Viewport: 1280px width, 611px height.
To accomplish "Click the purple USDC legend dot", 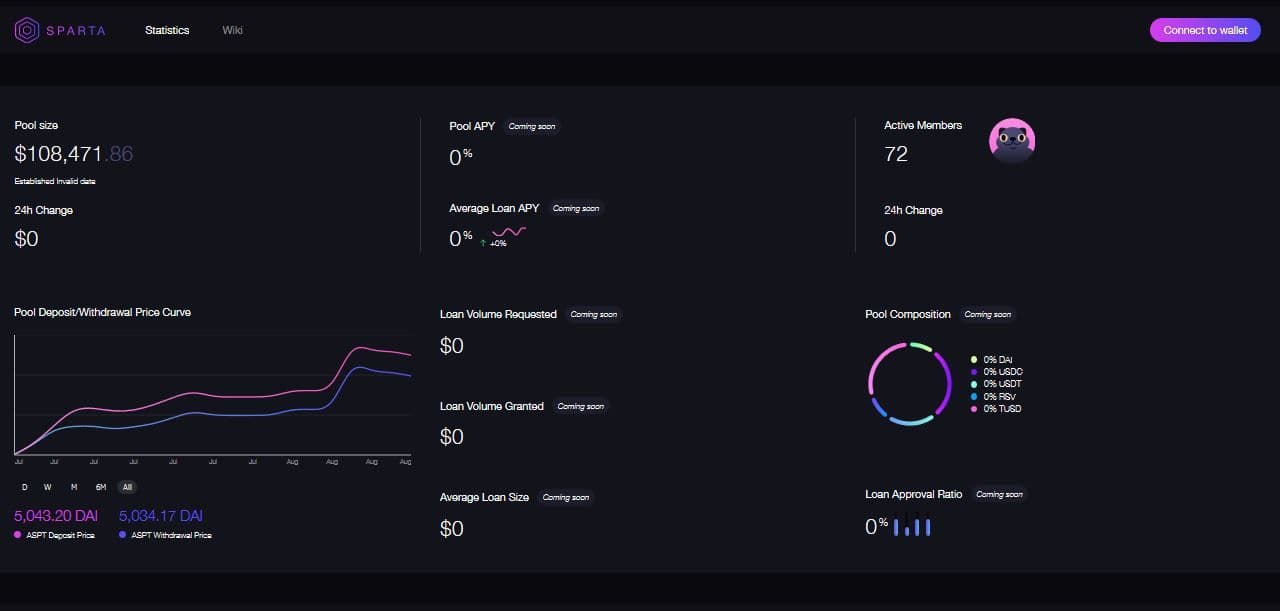I will pyautogui.click(x=974, y=372).
